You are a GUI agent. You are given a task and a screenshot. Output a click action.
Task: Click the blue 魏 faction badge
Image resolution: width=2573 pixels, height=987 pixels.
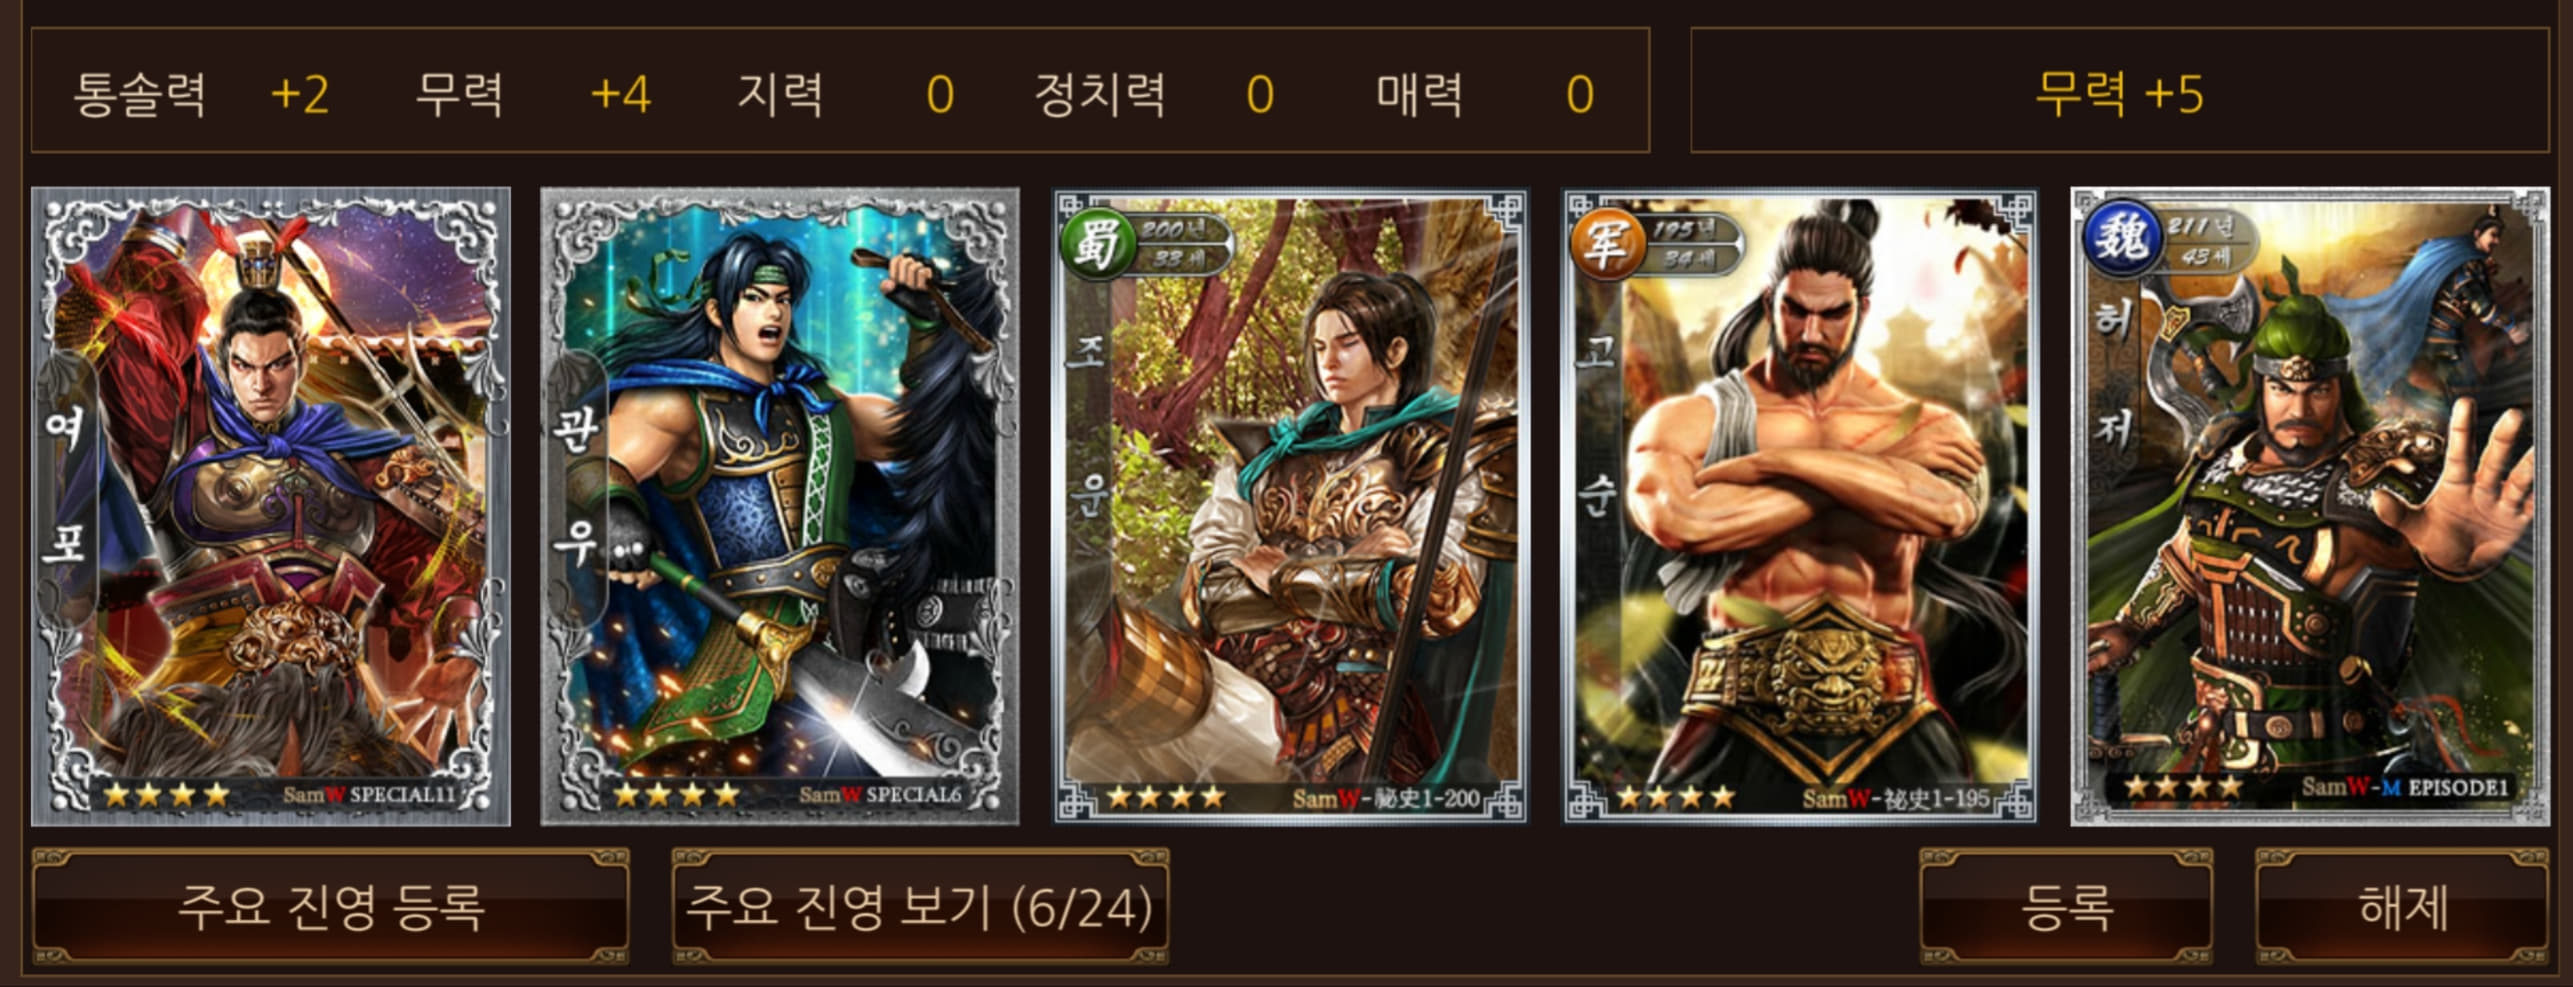click(2118, 238)
